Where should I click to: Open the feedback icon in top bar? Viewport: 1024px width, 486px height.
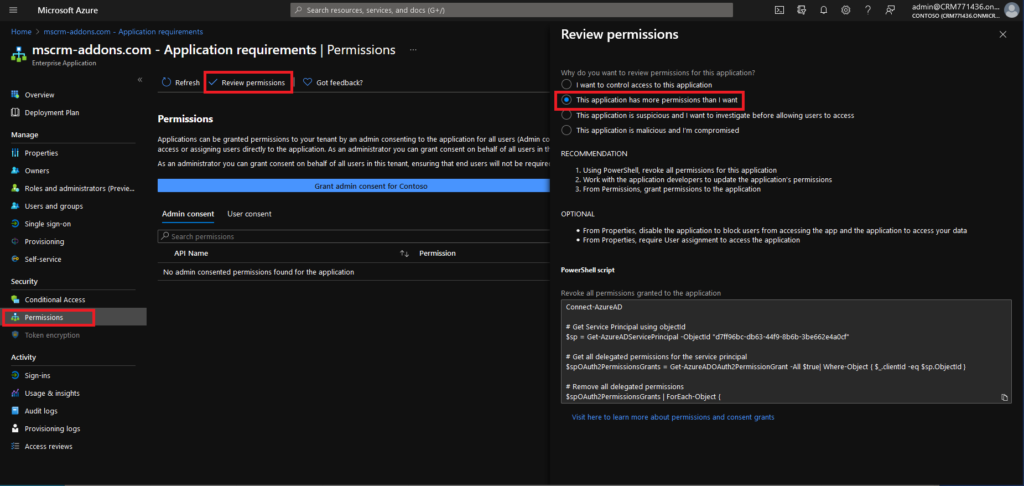(890, 10)
